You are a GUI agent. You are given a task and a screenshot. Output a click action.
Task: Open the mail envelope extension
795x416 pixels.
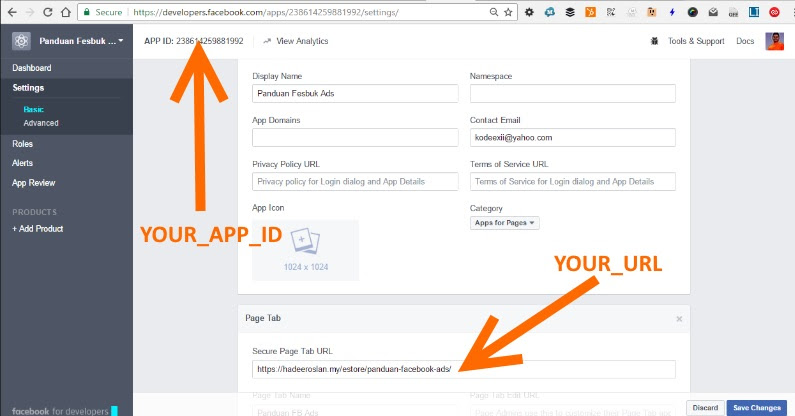tap(713, 12)
